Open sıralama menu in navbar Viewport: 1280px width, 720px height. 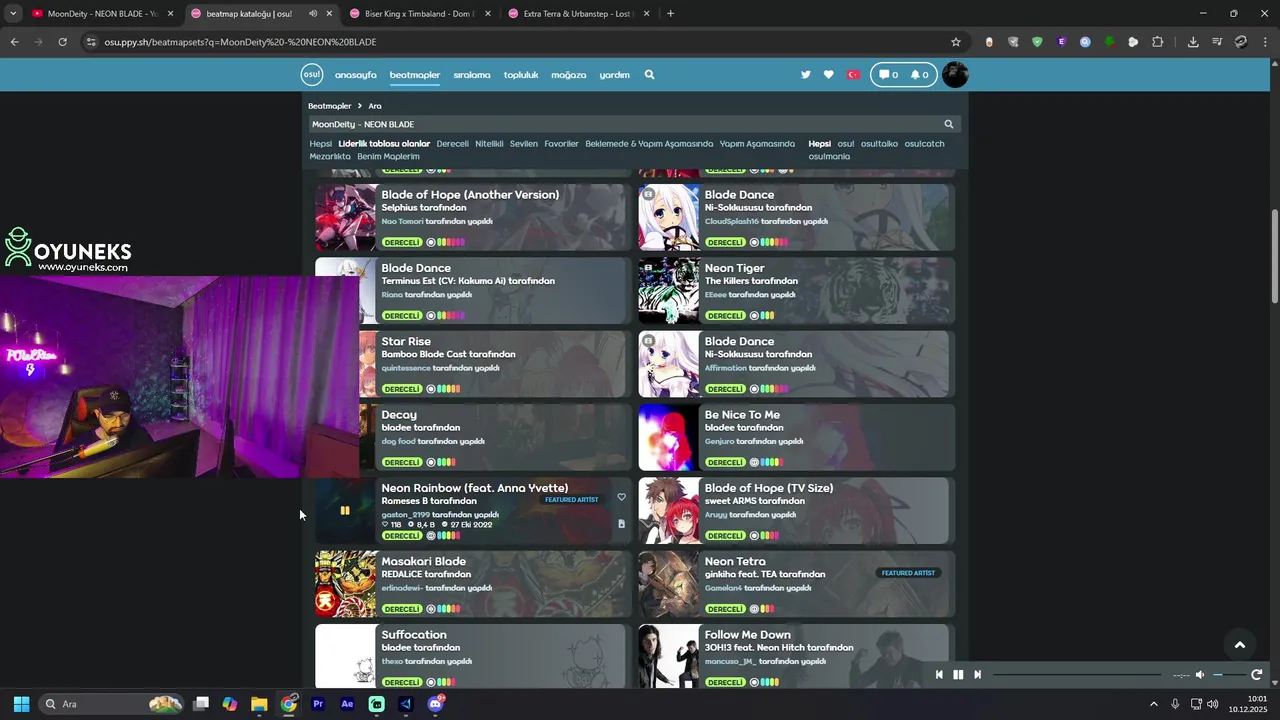pos(472,75)
